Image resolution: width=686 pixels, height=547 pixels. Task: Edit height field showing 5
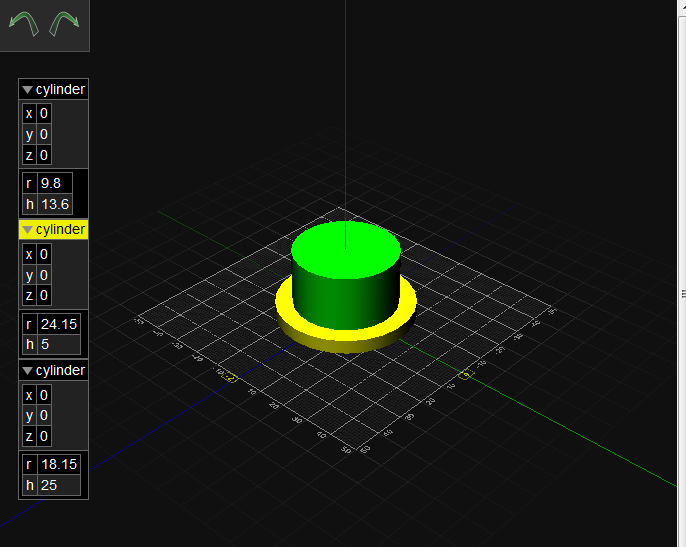pyautogui.click(x=59, y=344)
